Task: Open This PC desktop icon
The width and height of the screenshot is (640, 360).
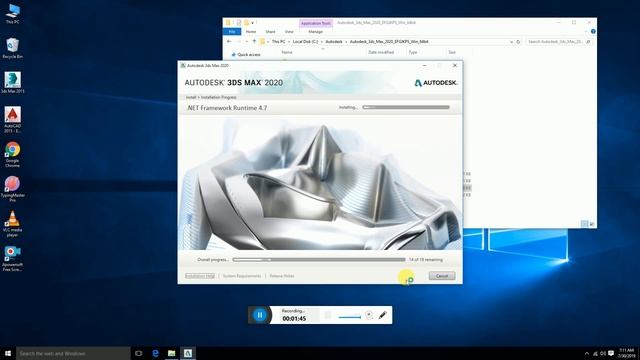Action: coord(13,14)
